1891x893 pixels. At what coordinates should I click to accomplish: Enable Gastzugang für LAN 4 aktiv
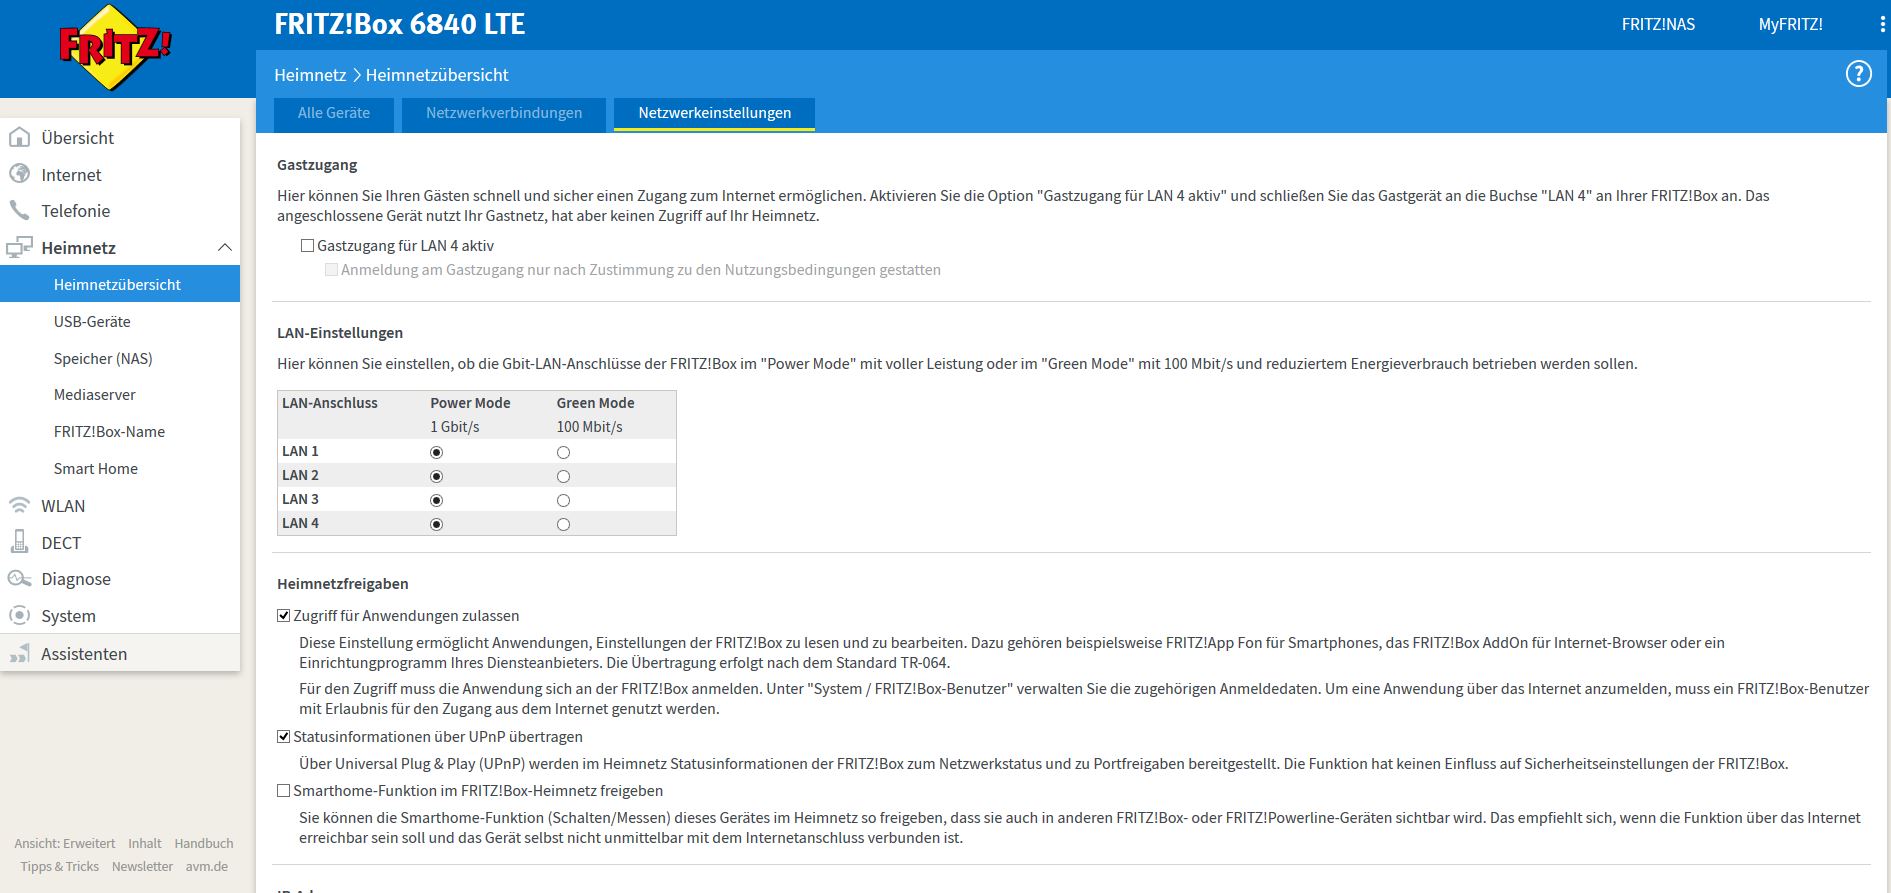pyautogui.click(x=308, y=245)
